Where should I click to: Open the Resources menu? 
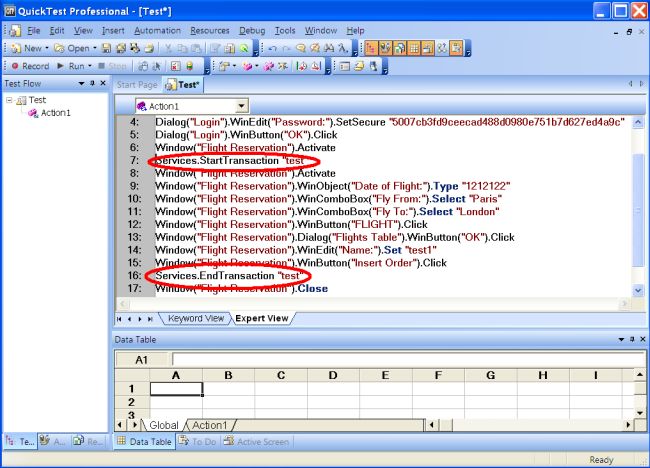pyautogui.click(x=210, y=31)
